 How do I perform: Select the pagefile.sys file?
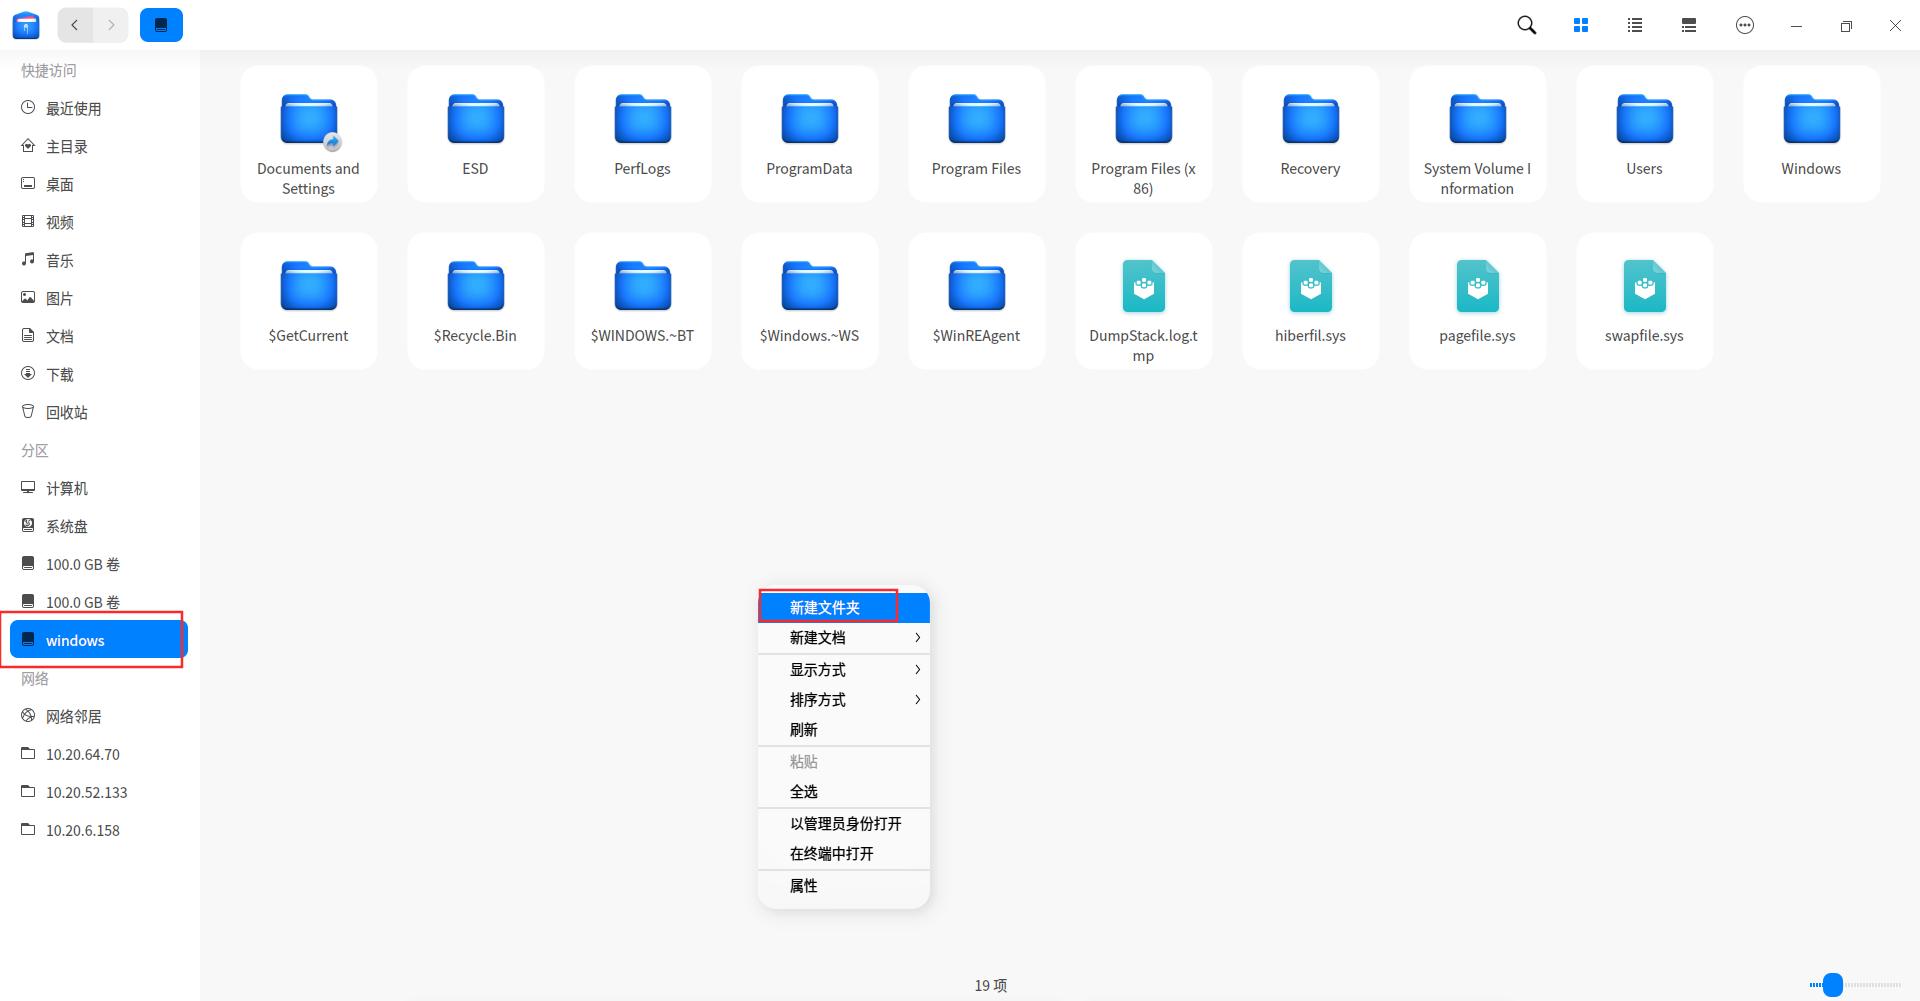1477,301
